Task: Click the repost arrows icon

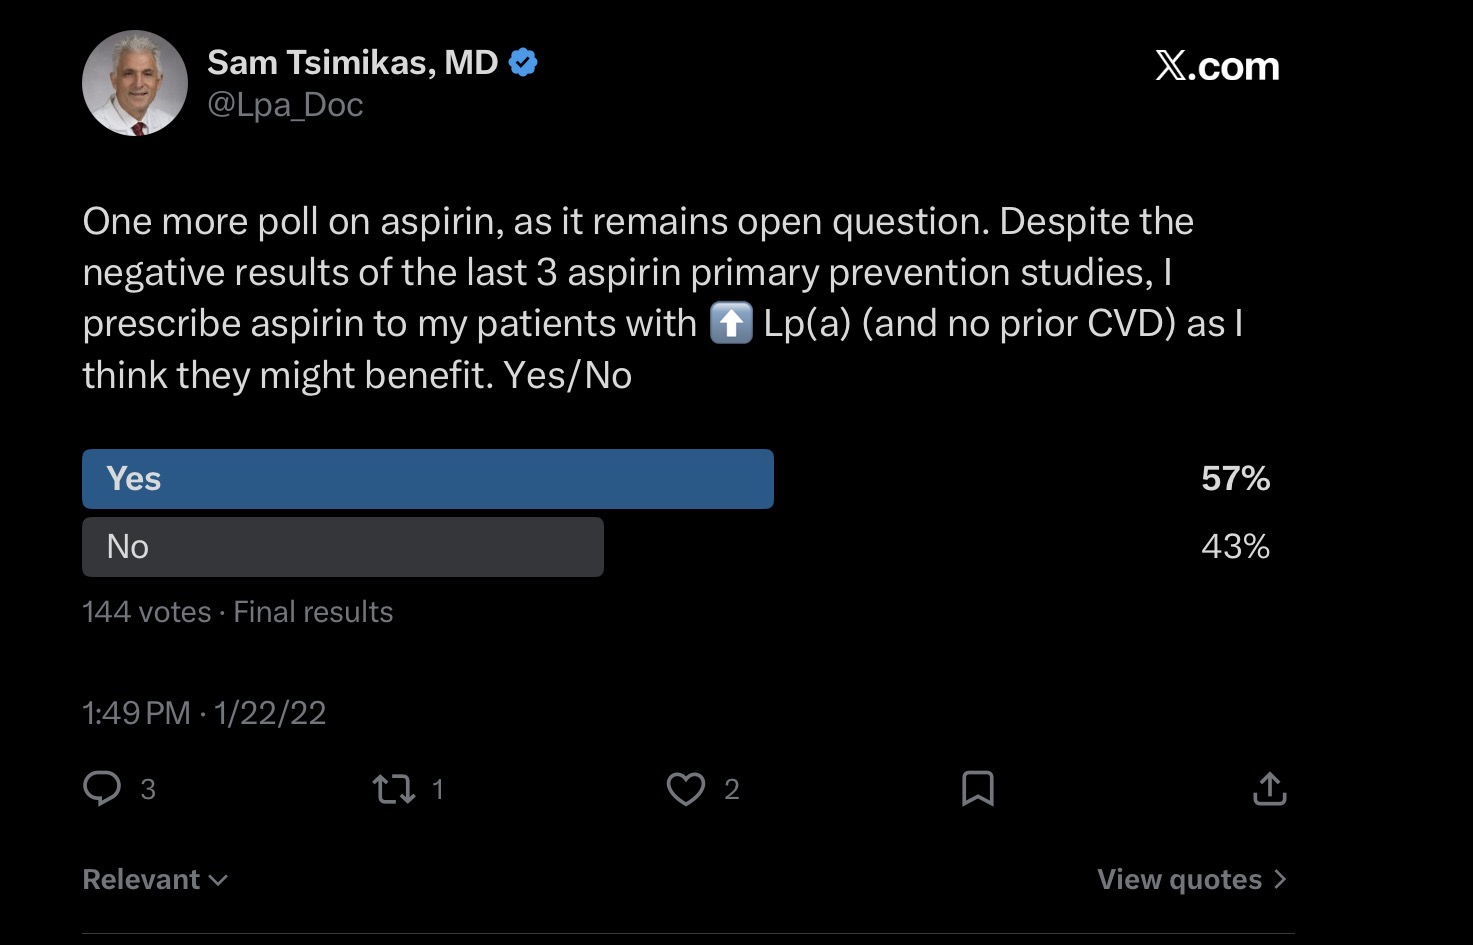Action: [x=394, y=790]
